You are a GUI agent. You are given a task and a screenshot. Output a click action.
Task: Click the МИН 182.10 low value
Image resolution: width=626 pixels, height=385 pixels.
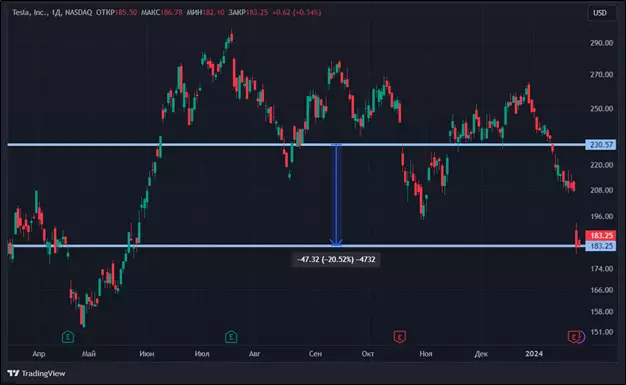[206, 12]
